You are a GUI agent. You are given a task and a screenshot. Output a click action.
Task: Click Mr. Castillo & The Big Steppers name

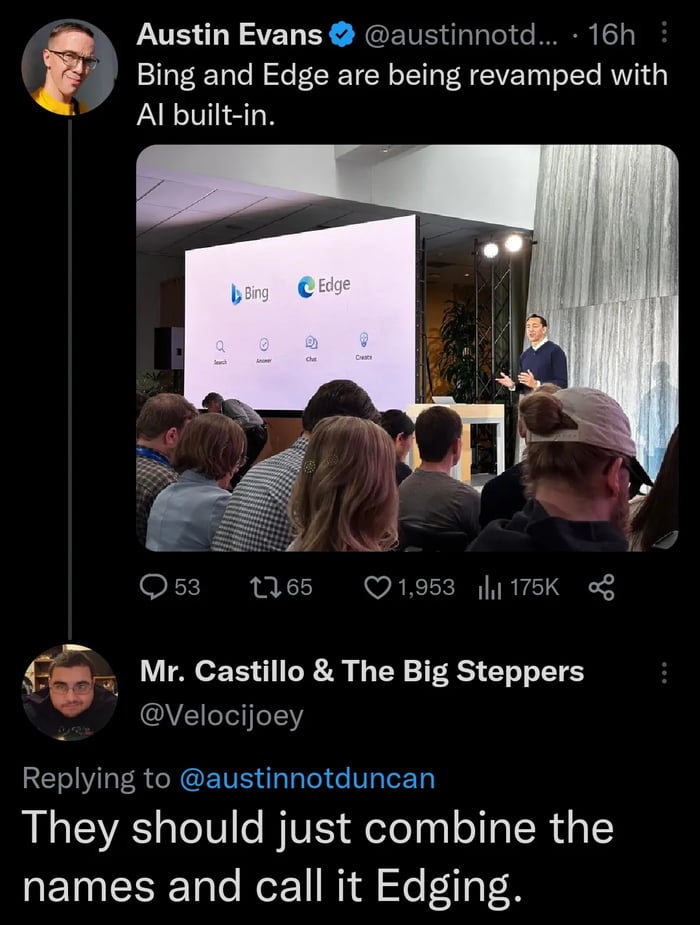(x=362, y=671)
